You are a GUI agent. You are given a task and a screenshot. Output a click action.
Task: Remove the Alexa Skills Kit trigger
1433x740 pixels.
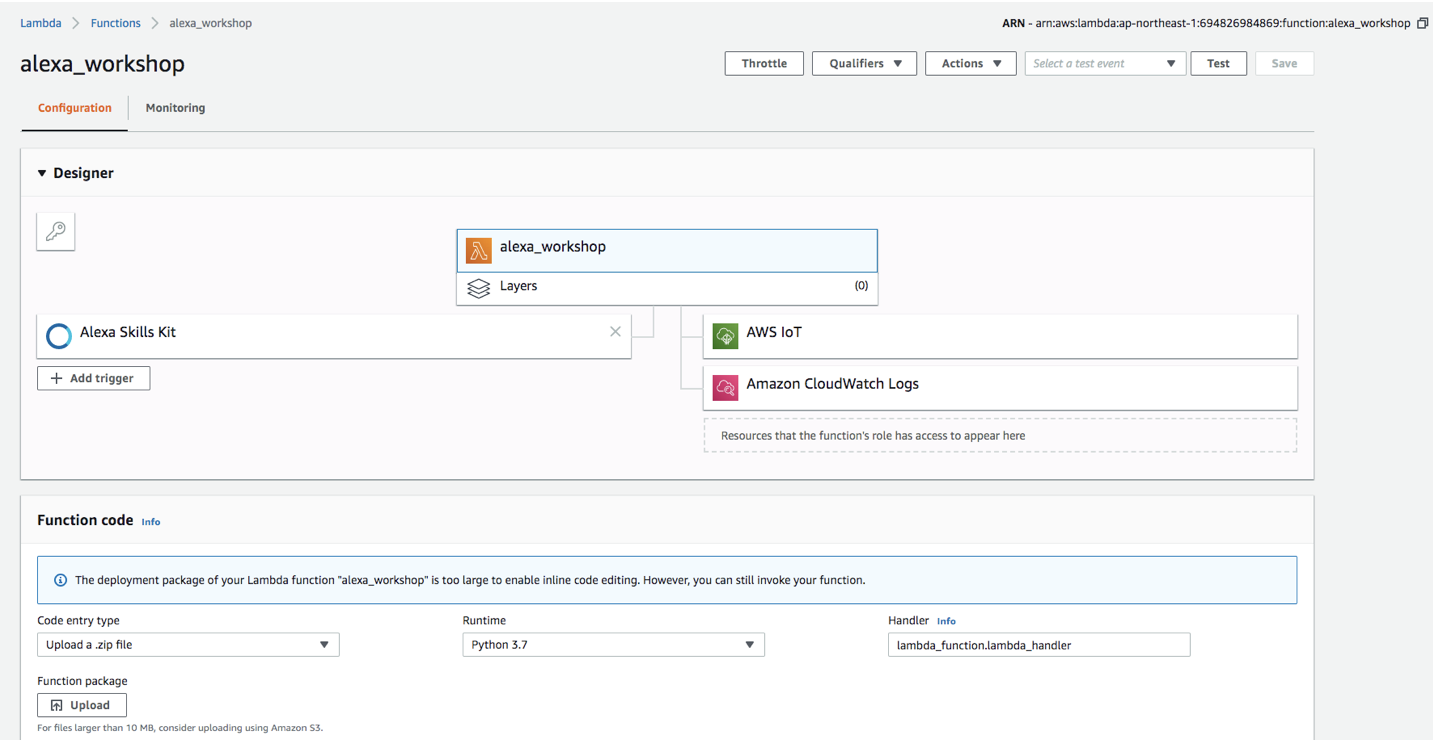[615, 332]
